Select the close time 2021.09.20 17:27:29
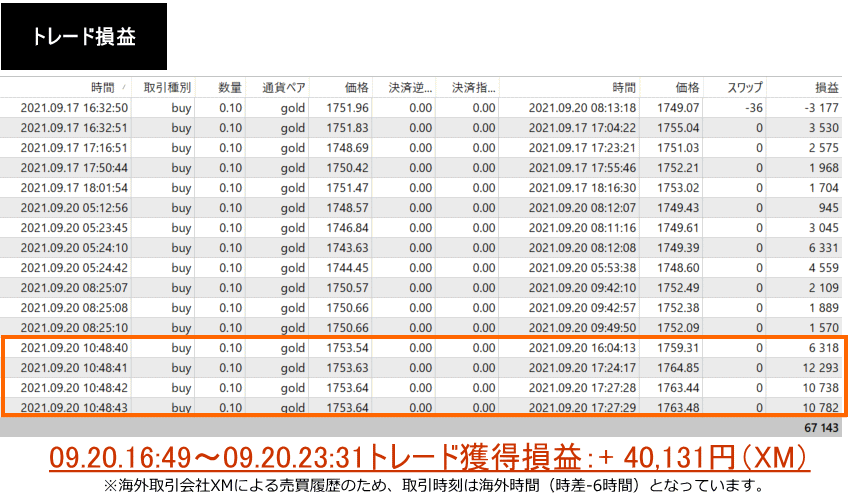 click(x=582, y=407)
